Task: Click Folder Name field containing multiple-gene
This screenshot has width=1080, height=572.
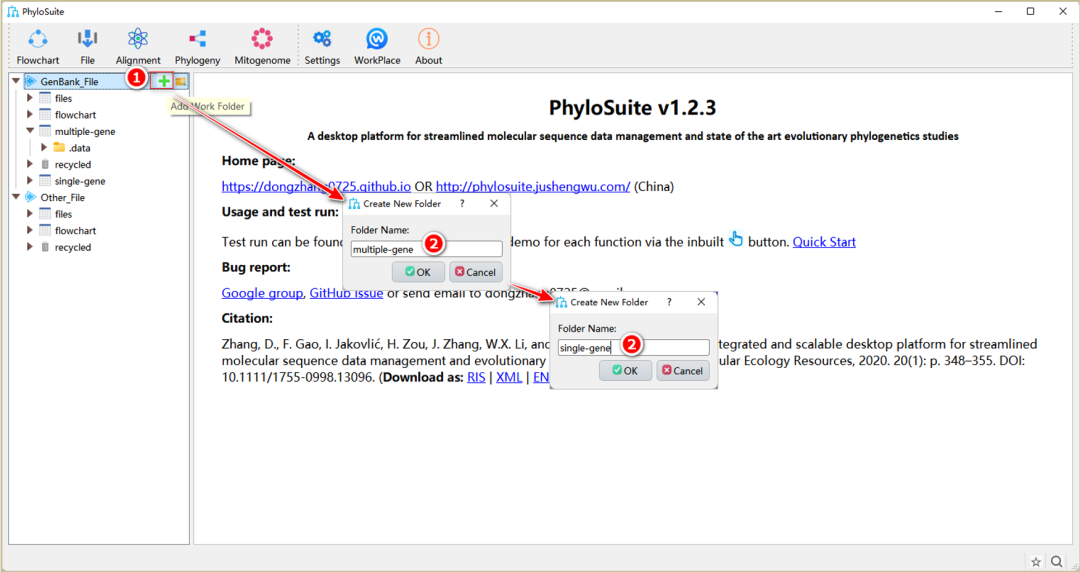Action: tap(426, 249)
